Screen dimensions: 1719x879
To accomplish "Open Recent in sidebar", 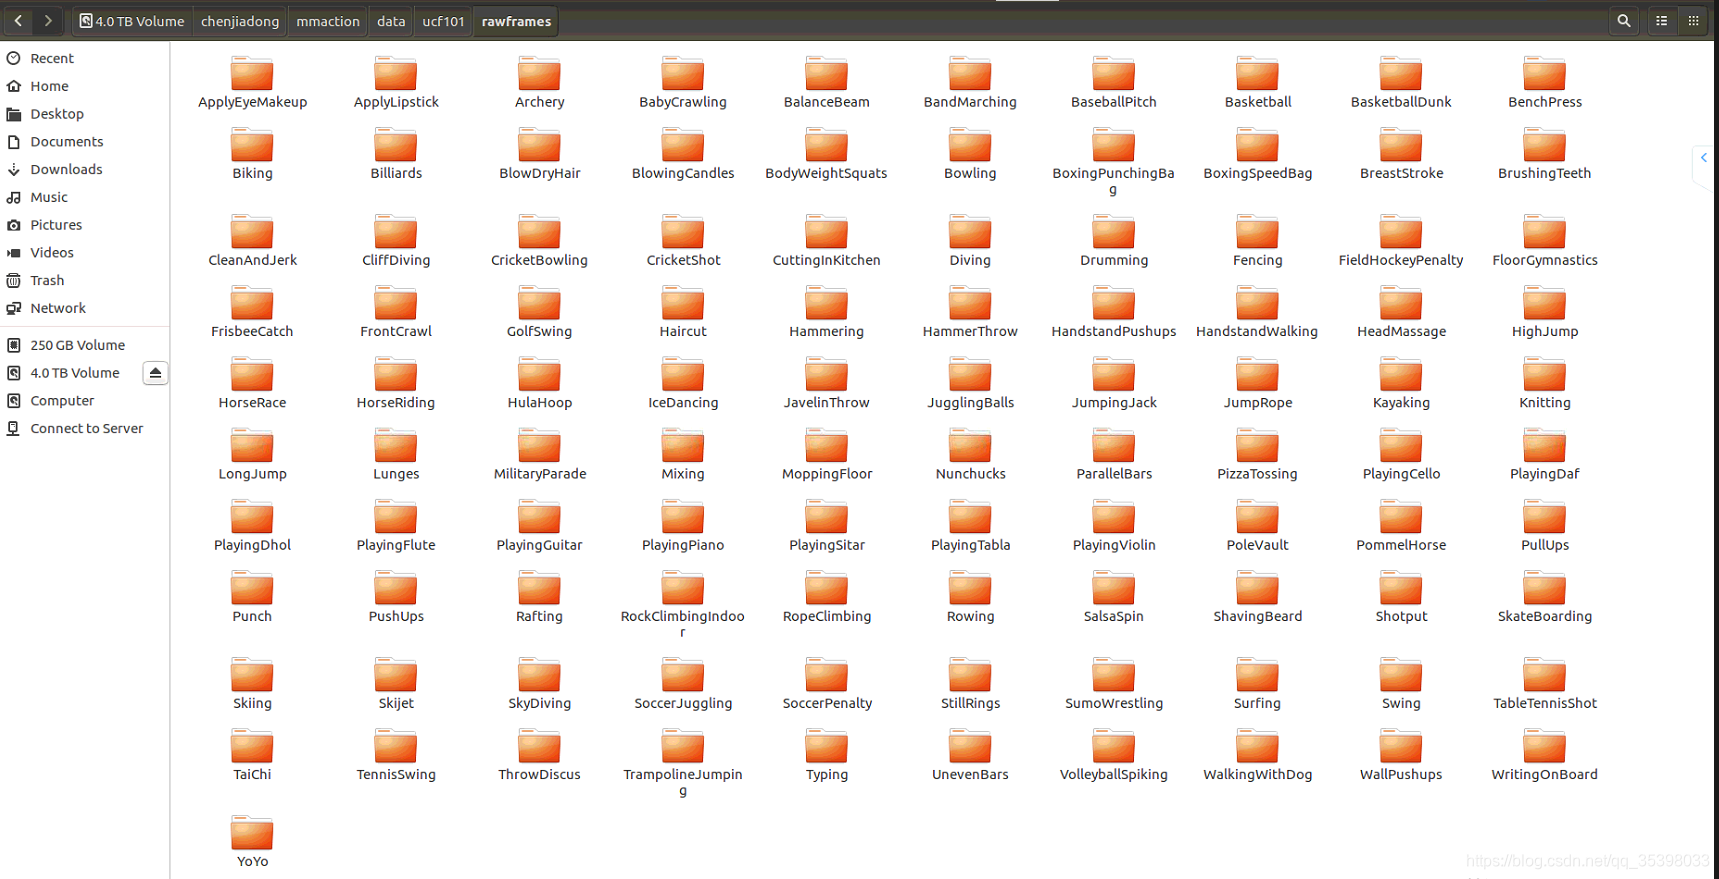I will [85, 58].
